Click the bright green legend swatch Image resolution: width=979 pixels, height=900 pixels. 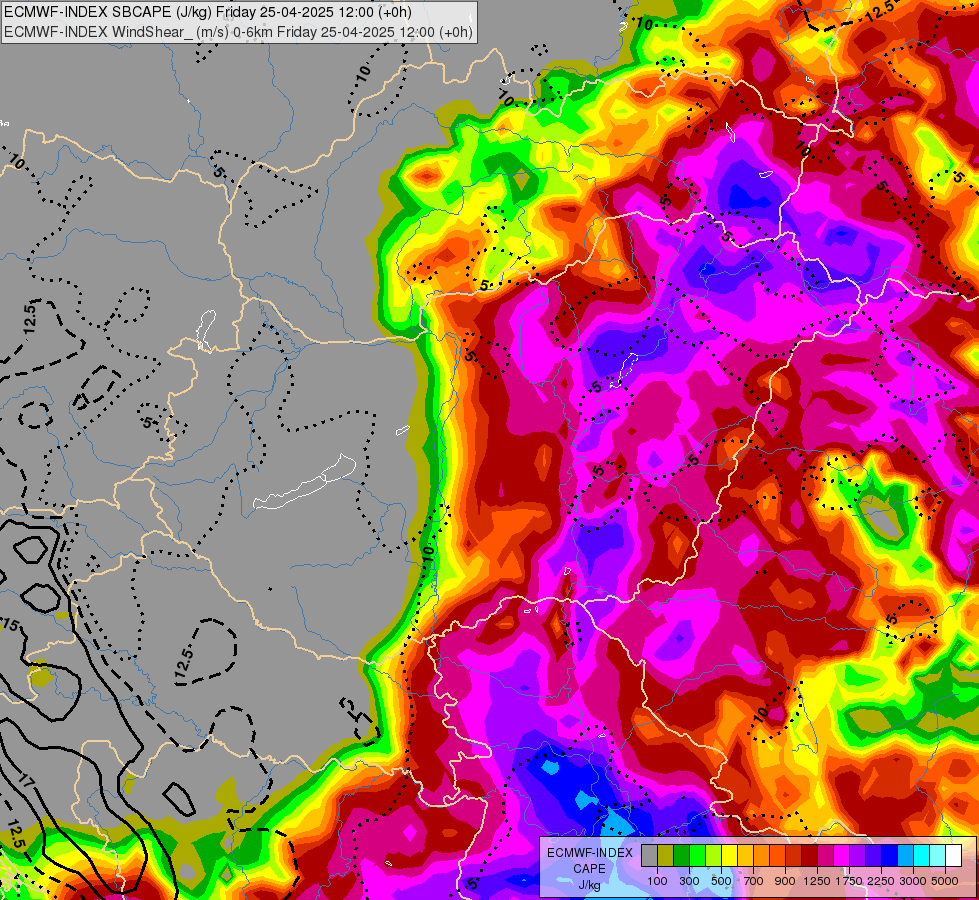(x=698, y=855)
